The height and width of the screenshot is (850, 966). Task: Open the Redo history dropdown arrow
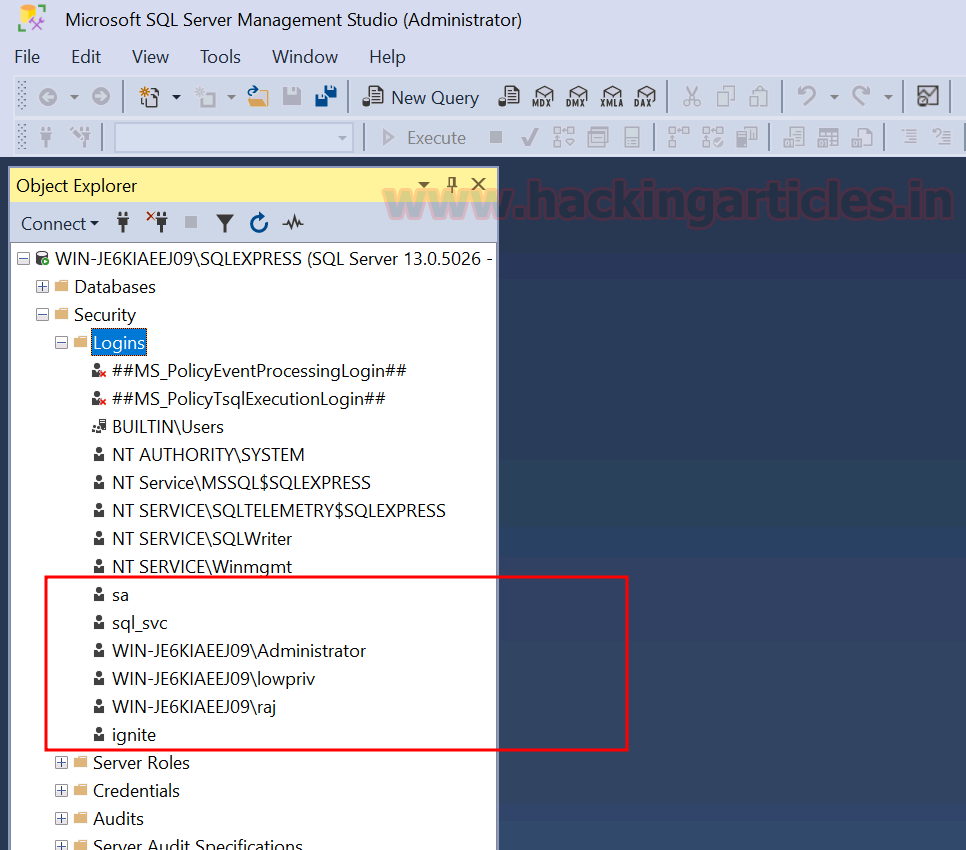click(888, 97)
